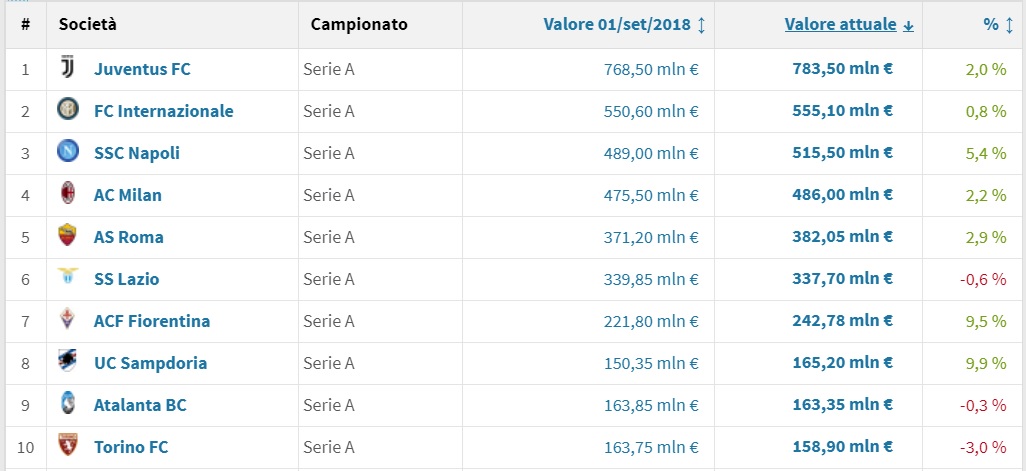Click the AC Milan crest icon
Screen dimensions: 1026x471
[67, 195]
